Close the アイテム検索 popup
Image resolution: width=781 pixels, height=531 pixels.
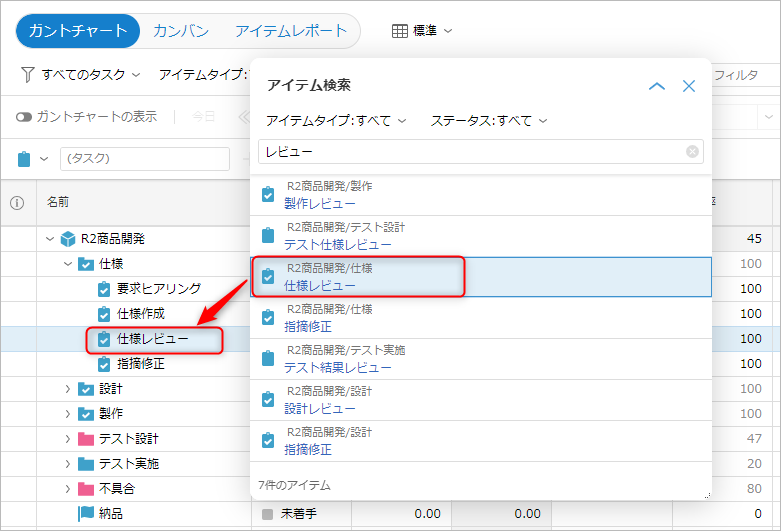[689, 87]
